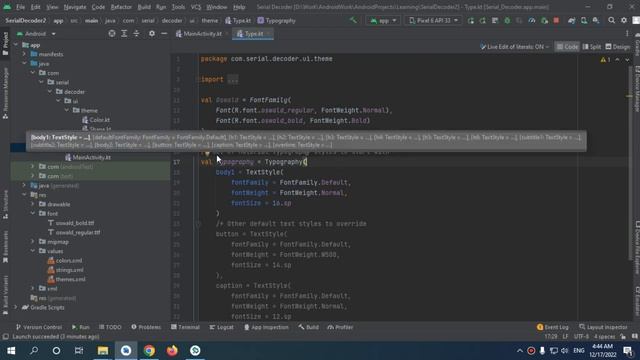Viewport: 640px width, 360px height.
Task: Open Chrome from the taskbar
Action: 149,351
